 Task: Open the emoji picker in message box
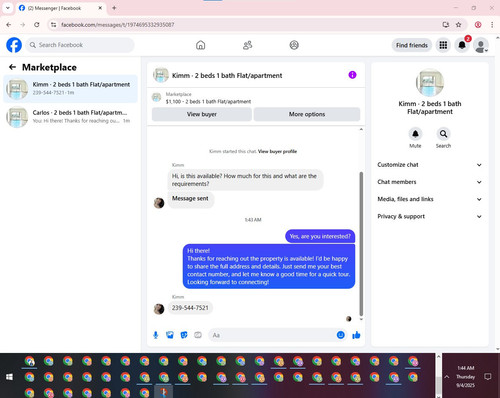click(340, 335)
